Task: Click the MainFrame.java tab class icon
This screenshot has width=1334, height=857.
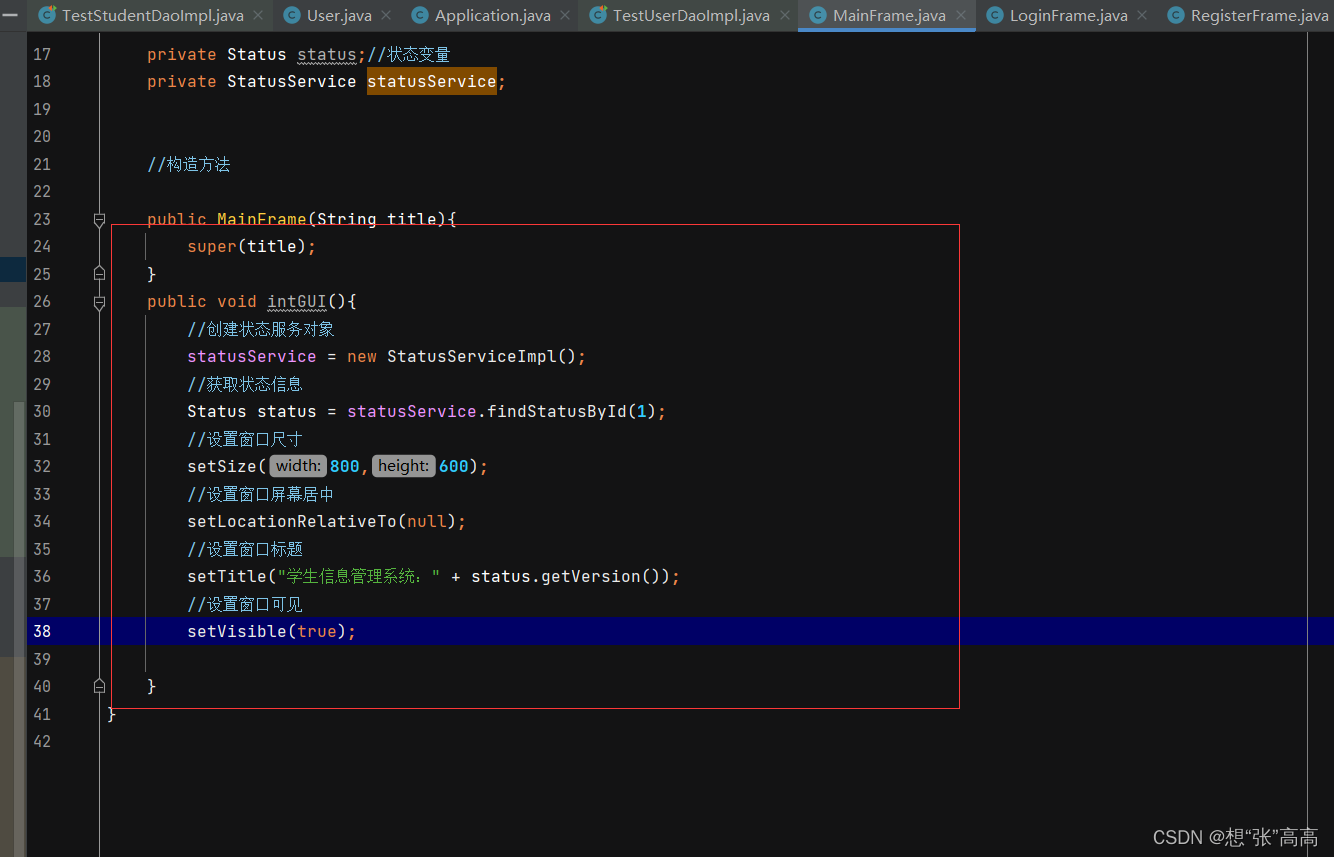Action: 818,15
